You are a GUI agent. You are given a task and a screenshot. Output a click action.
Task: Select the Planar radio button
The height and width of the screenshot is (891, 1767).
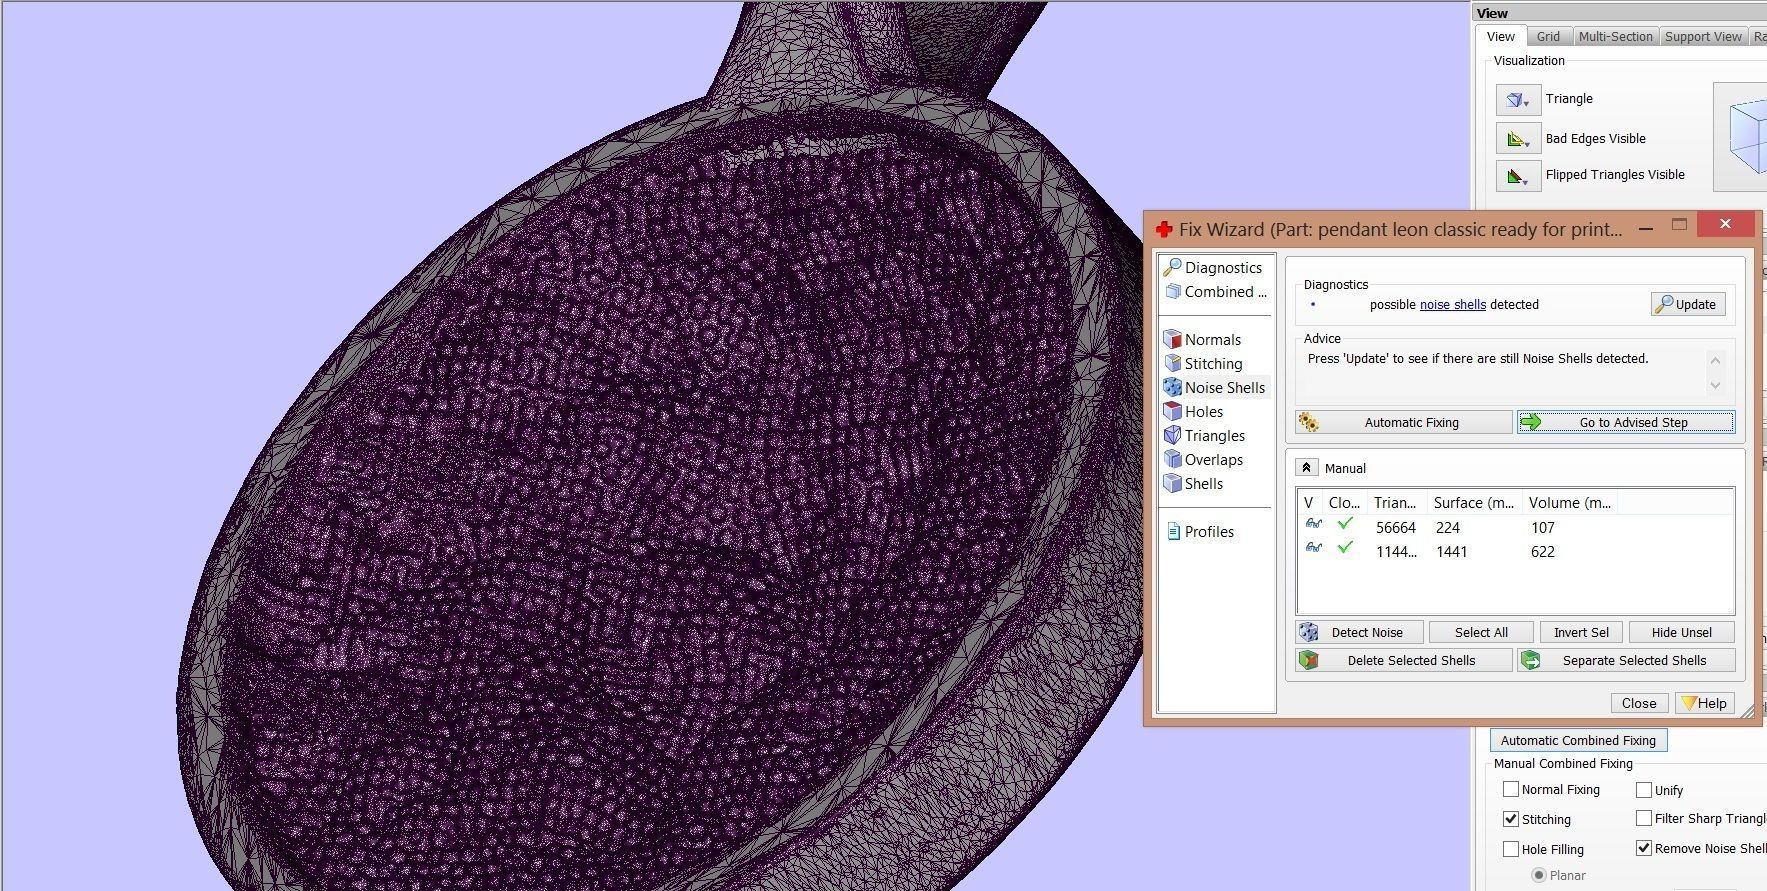tap(1539, 875)
